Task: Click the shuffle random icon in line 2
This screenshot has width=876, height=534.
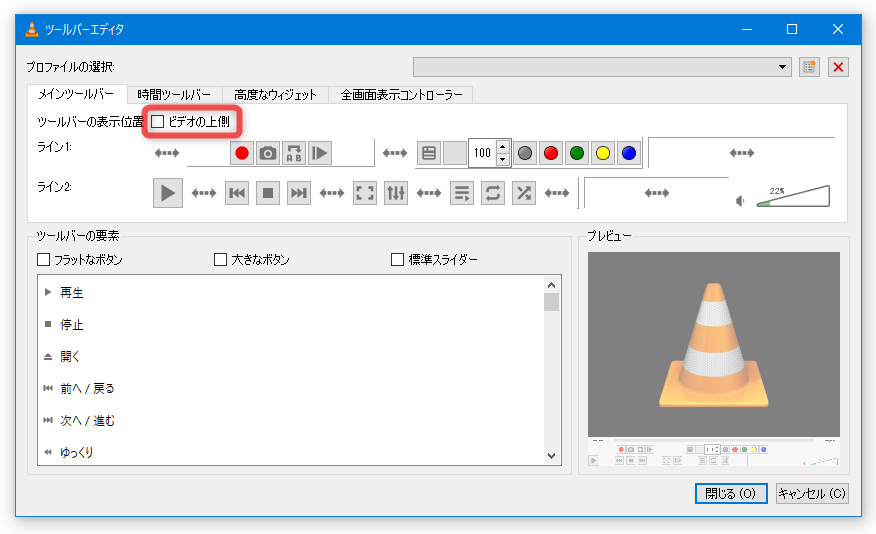Action: 524,193
